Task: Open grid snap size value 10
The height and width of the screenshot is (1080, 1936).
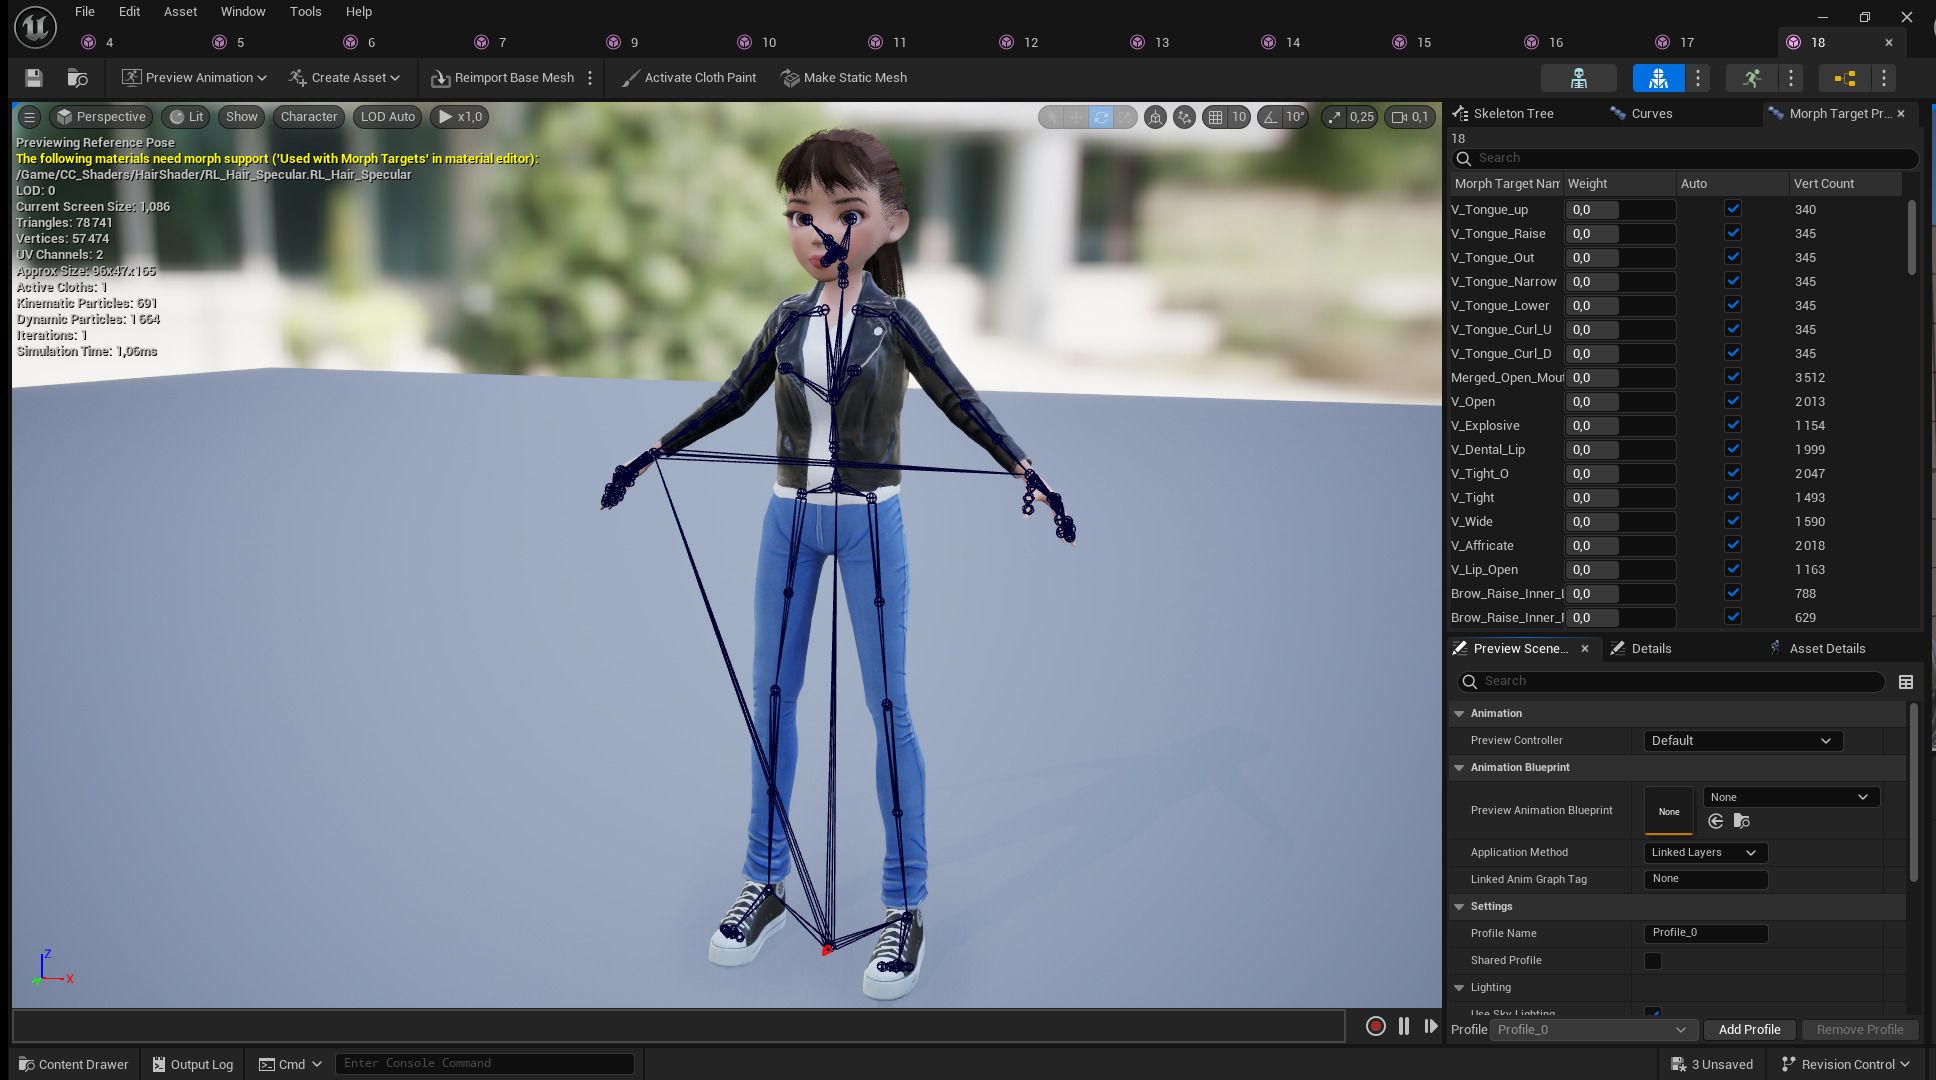Action: tap(1239, 117)
